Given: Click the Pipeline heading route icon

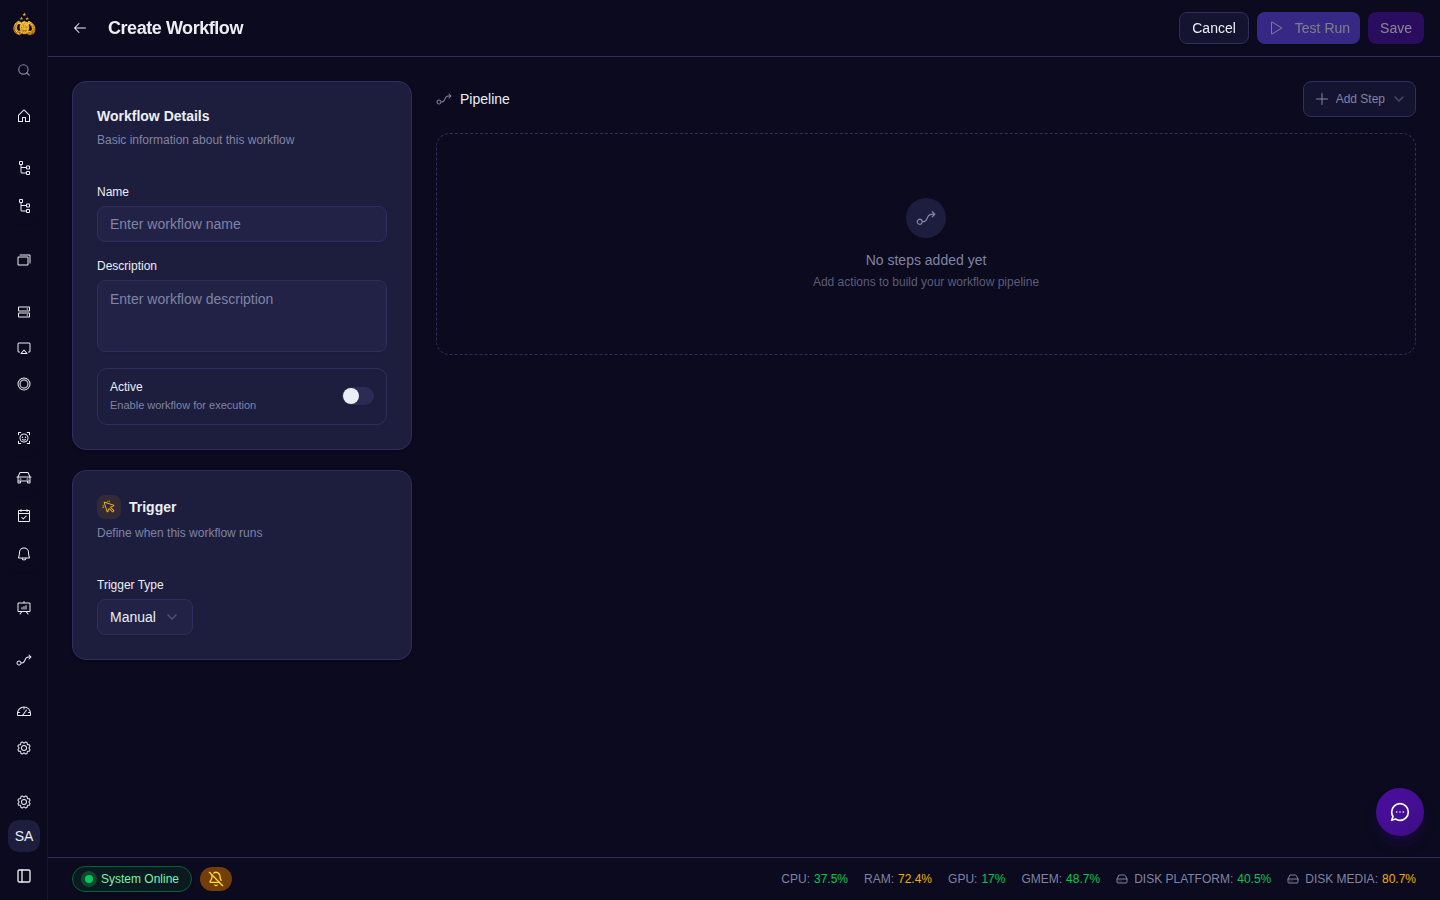Looking at the screenshot, I should [x=444, y=99].
